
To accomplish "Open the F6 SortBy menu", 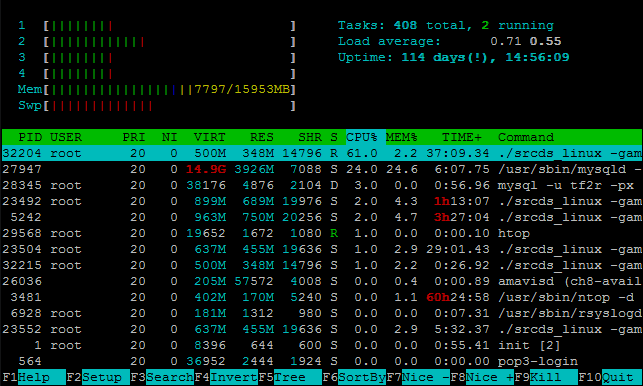I will (353, 377).
